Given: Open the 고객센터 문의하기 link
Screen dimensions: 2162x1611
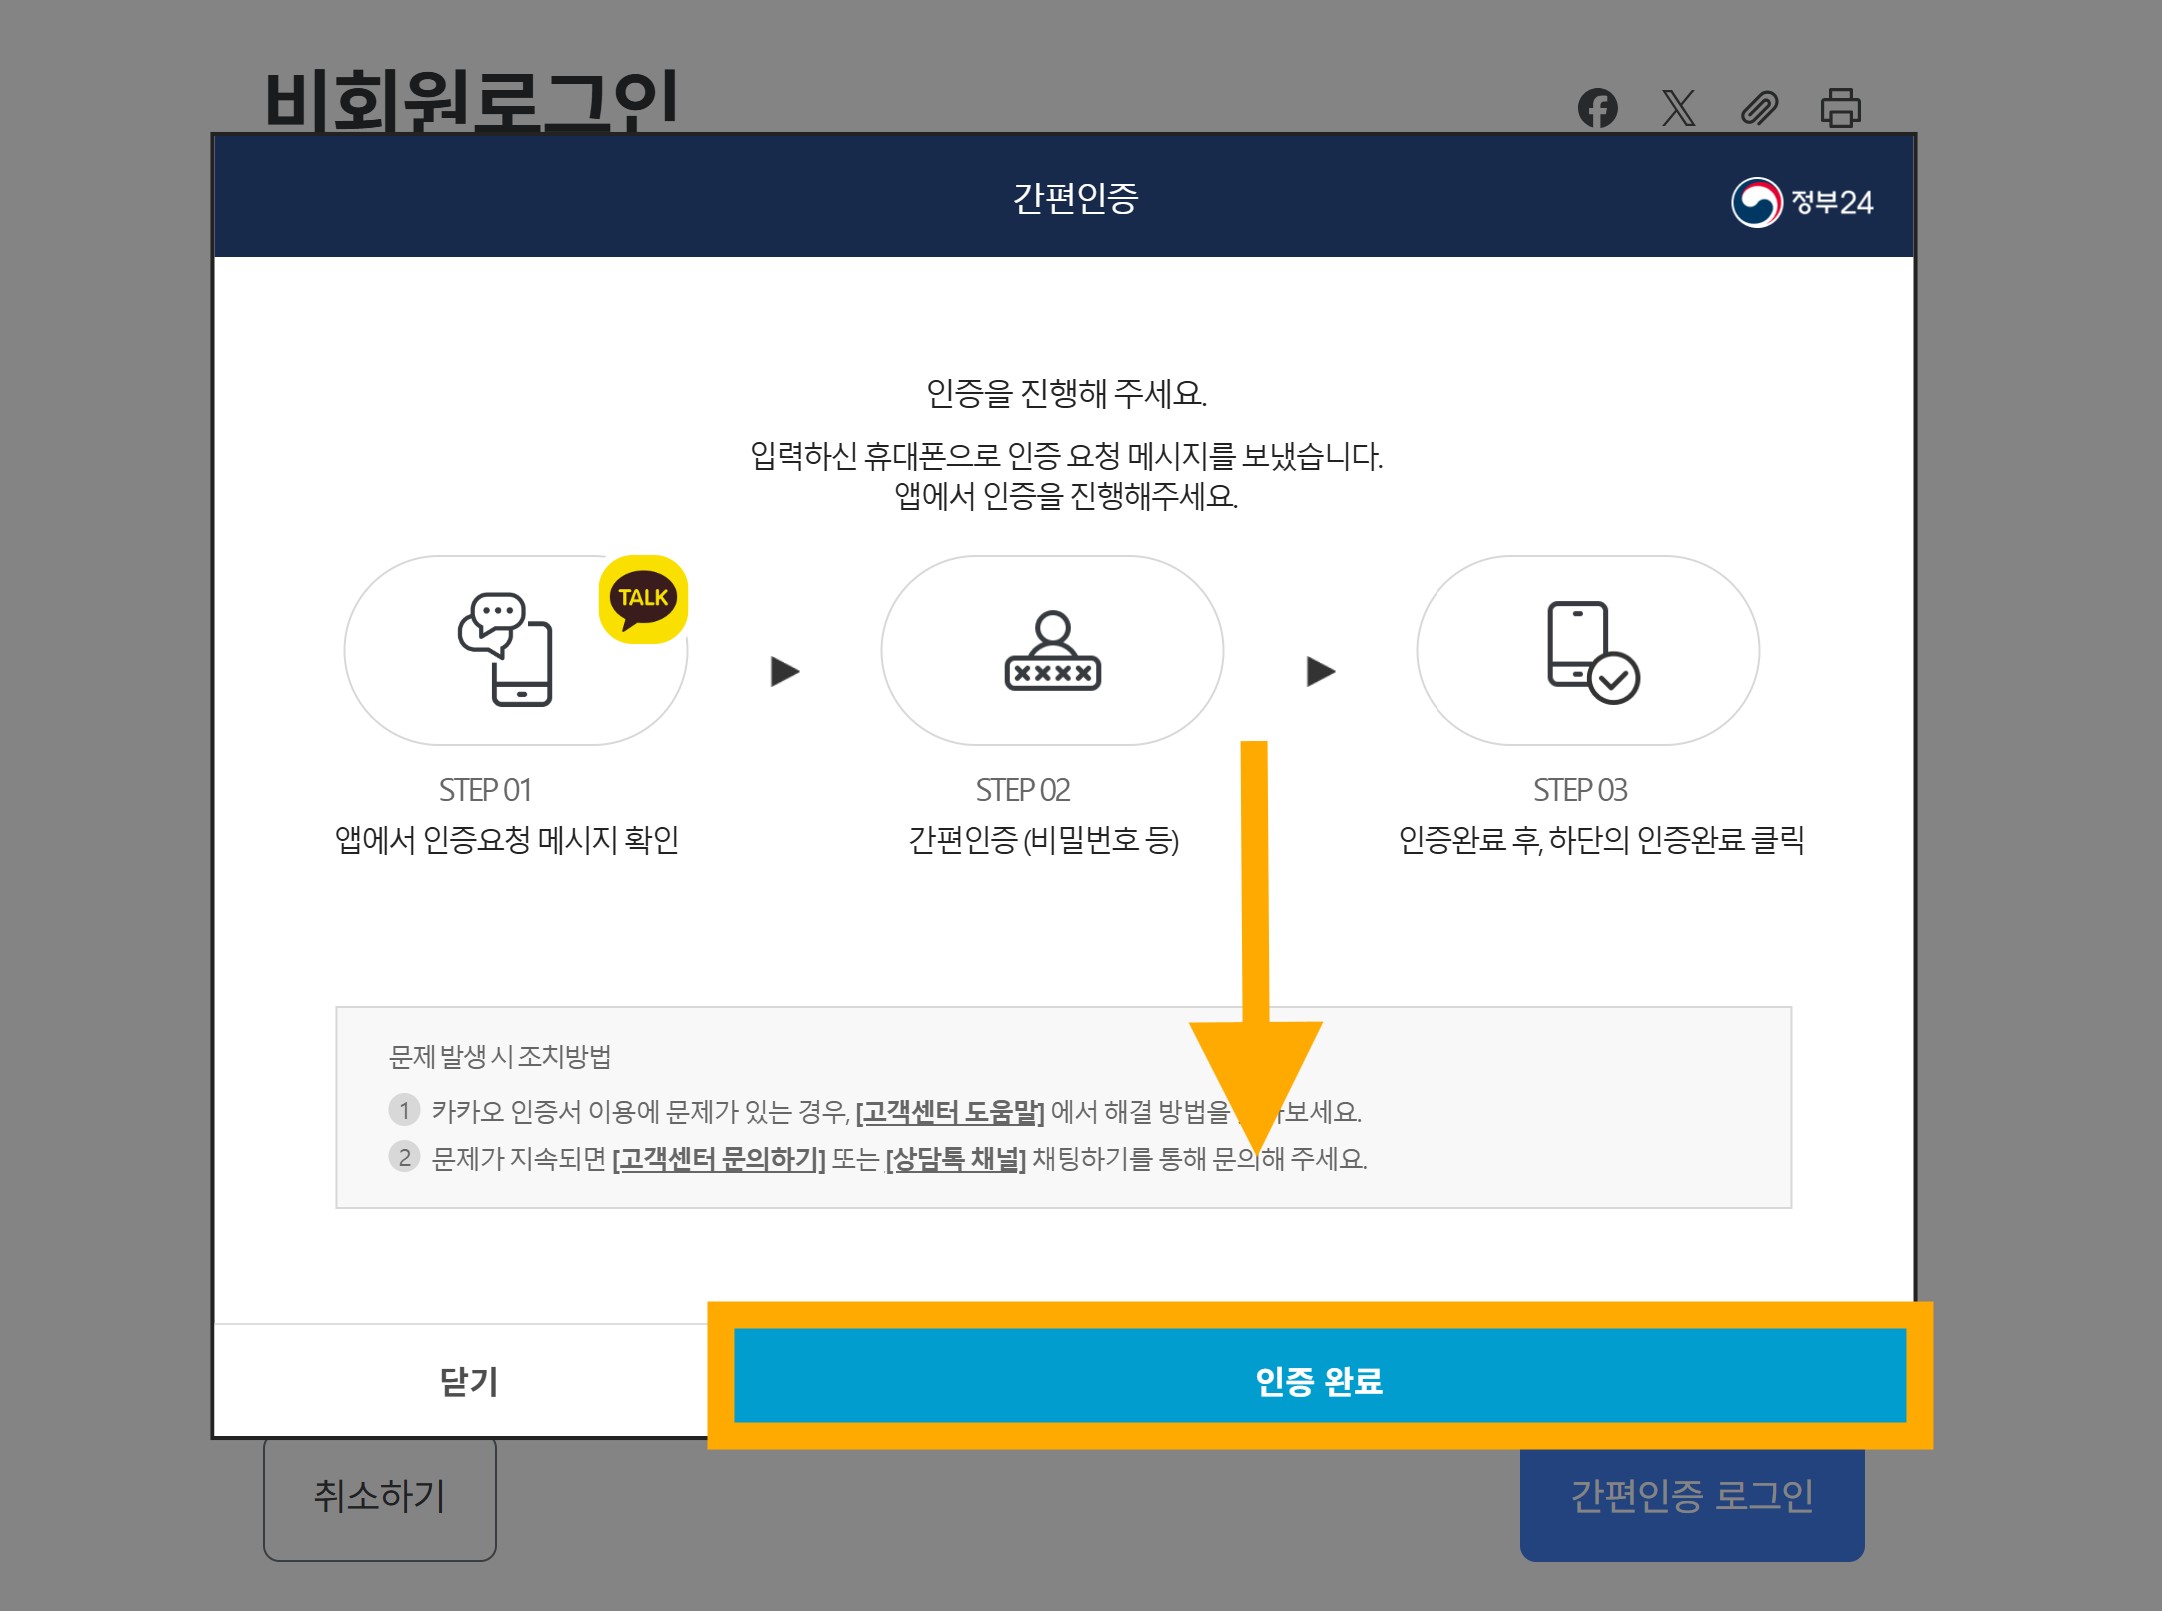Looking at the screenshot, I should pyautogui.click(x=719, y=1159).
